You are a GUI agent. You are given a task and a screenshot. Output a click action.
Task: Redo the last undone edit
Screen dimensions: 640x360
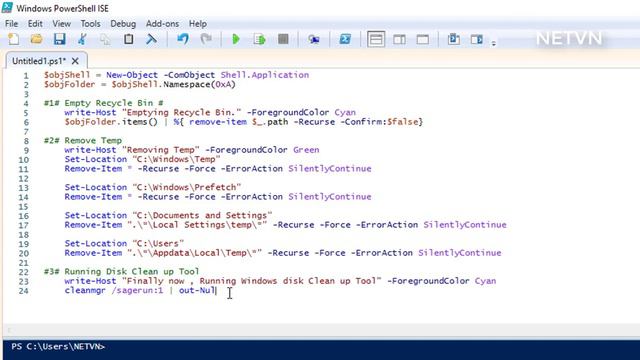(x=206, y=39)
